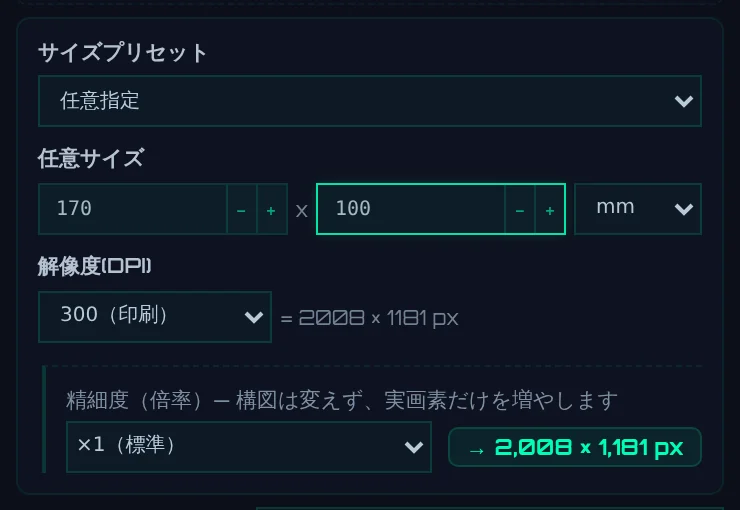Open the 300（印刷）resolution dropdown
The height and width of the screenshot is (510, 740).
pyautogui.click(x=155, y=317)
